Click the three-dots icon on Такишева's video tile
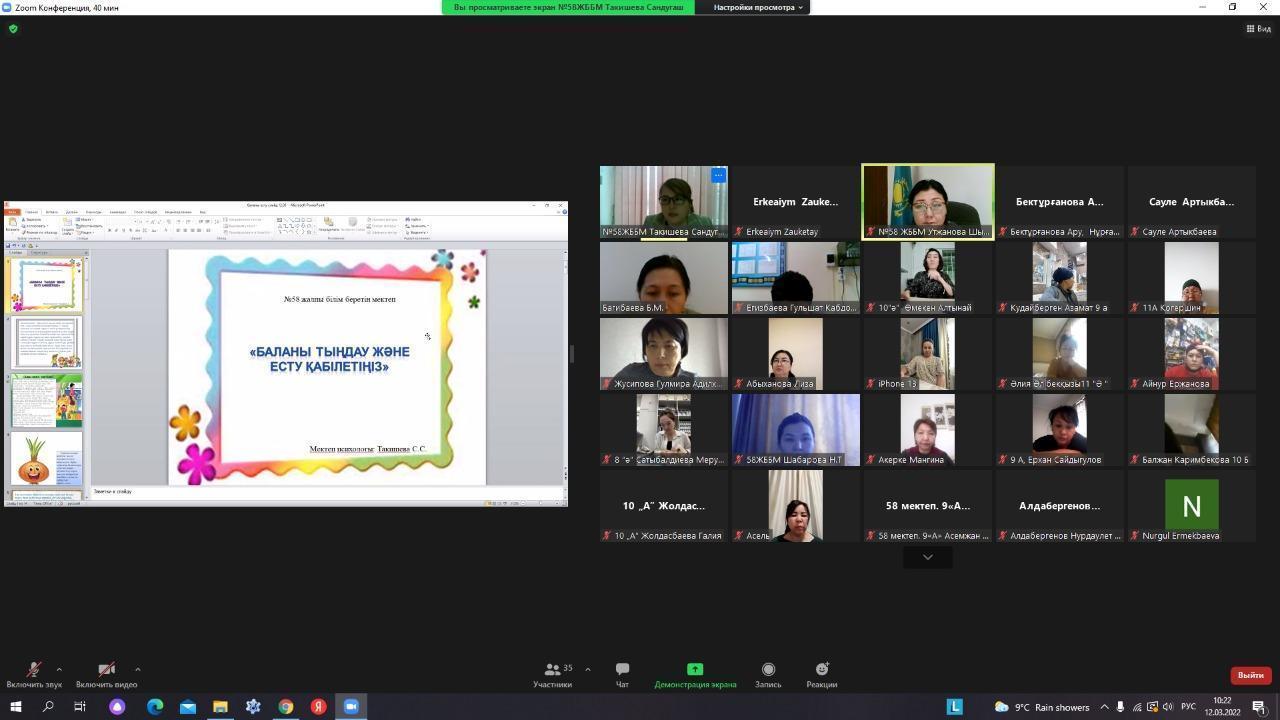Image resolution: width=1280 pixels, height=720 pixels. [x=718, y=176]
